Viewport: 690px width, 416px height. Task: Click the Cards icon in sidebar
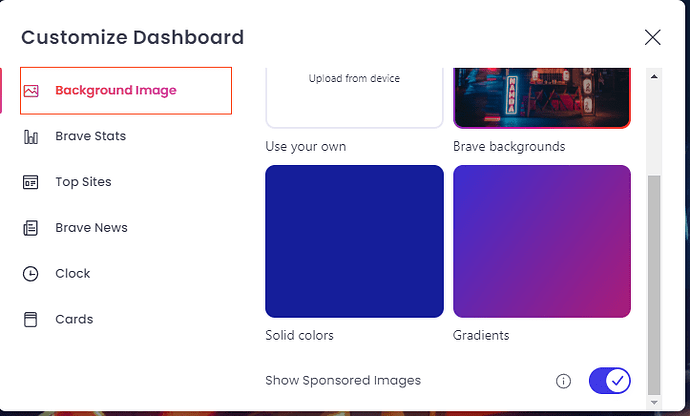tap(31, 319)
